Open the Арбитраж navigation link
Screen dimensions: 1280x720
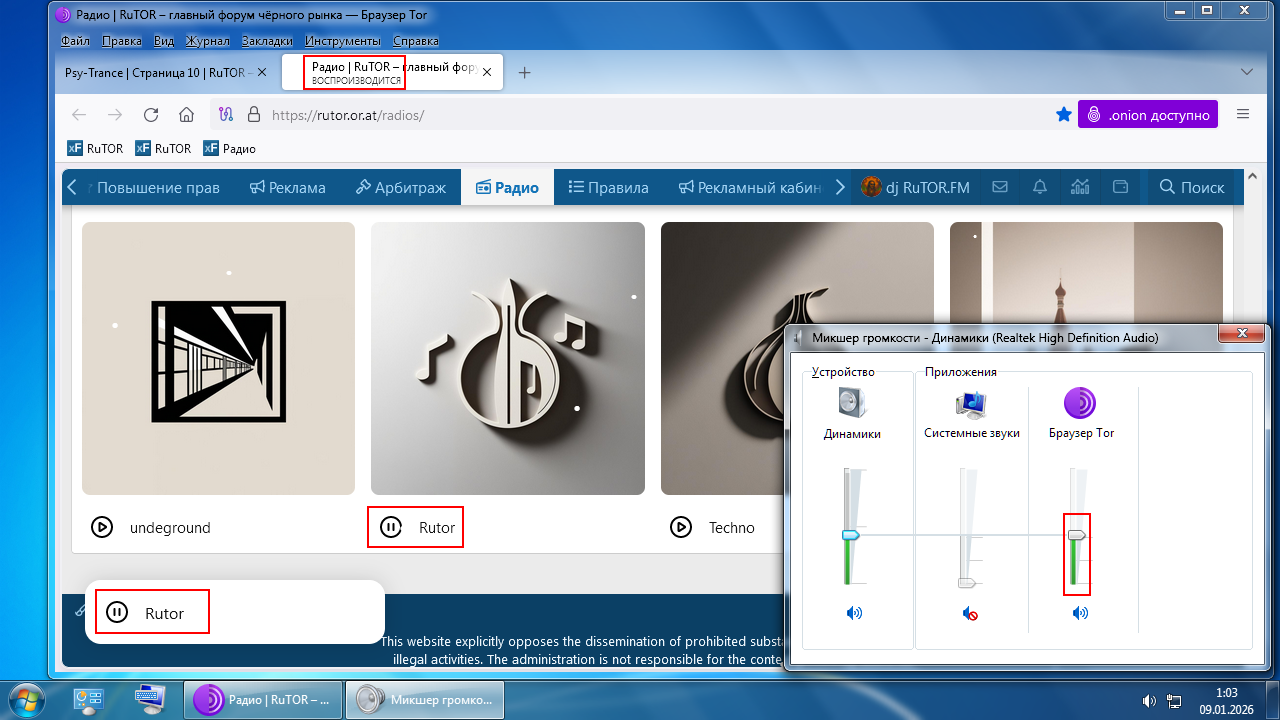point(399,187)
